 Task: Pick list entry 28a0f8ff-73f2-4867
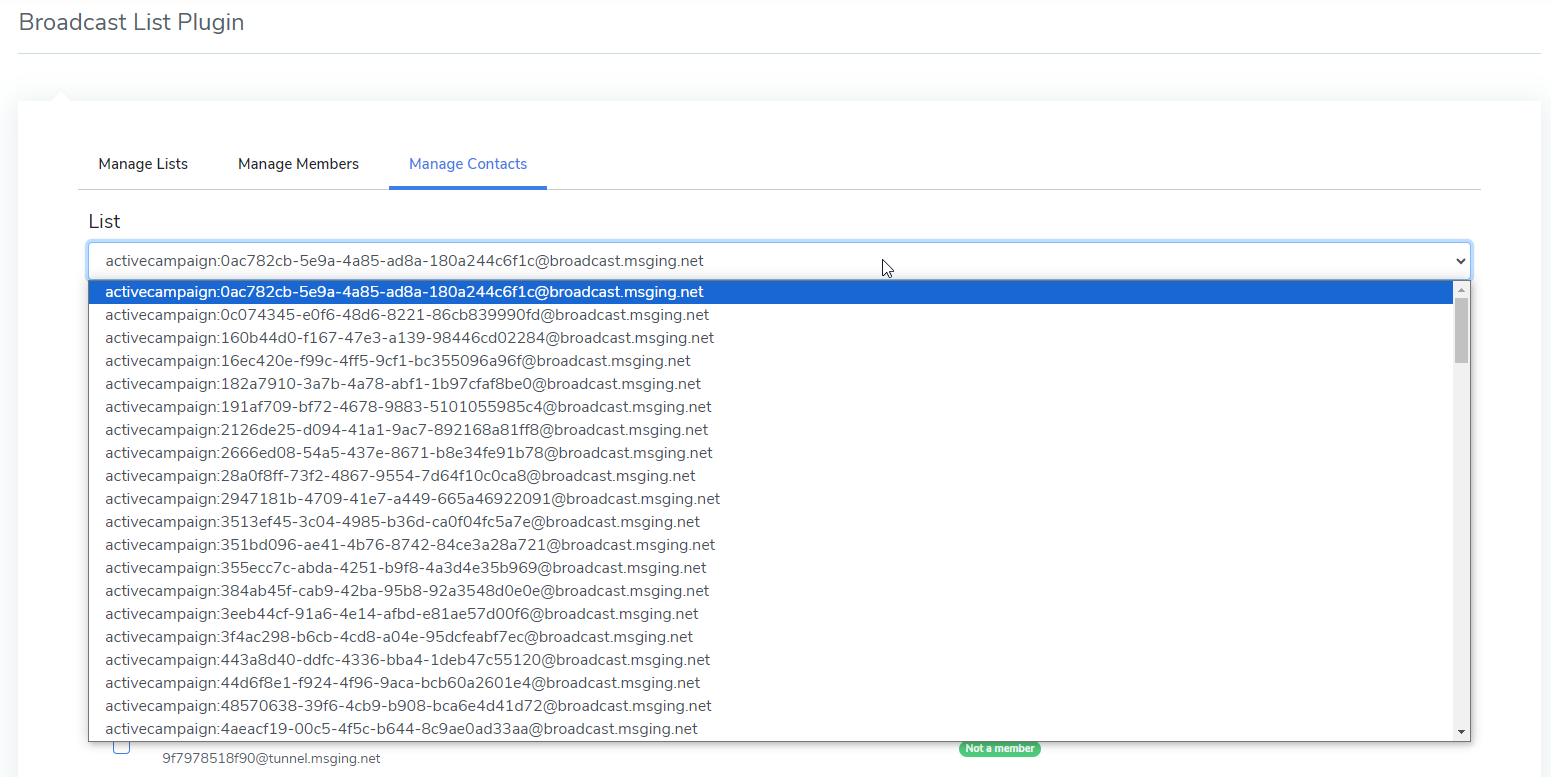tap(770, 476)
